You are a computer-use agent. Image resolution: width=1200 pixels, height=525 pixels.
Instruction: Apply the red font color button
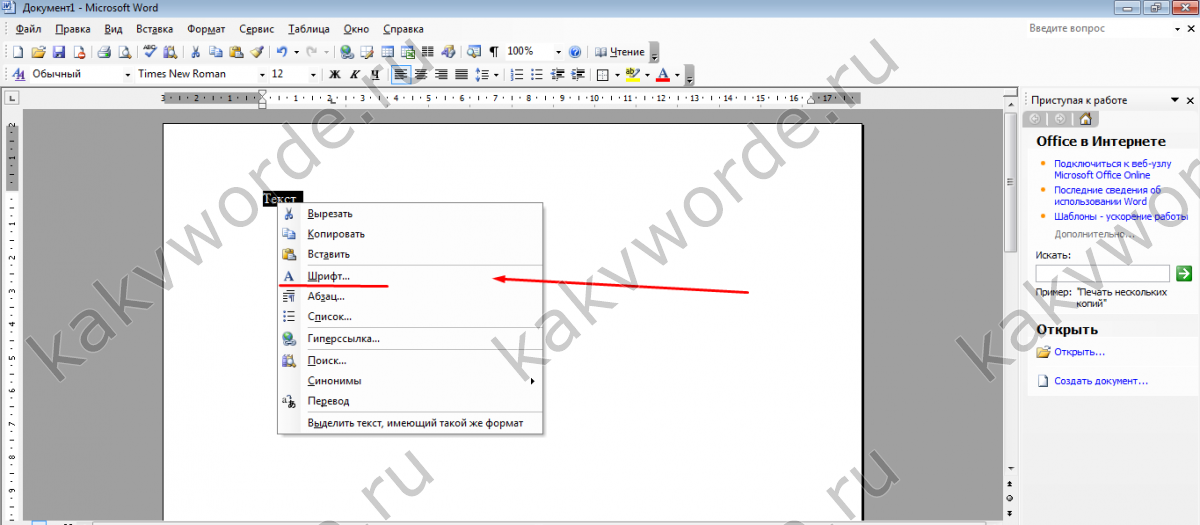[x=662, y=74]
